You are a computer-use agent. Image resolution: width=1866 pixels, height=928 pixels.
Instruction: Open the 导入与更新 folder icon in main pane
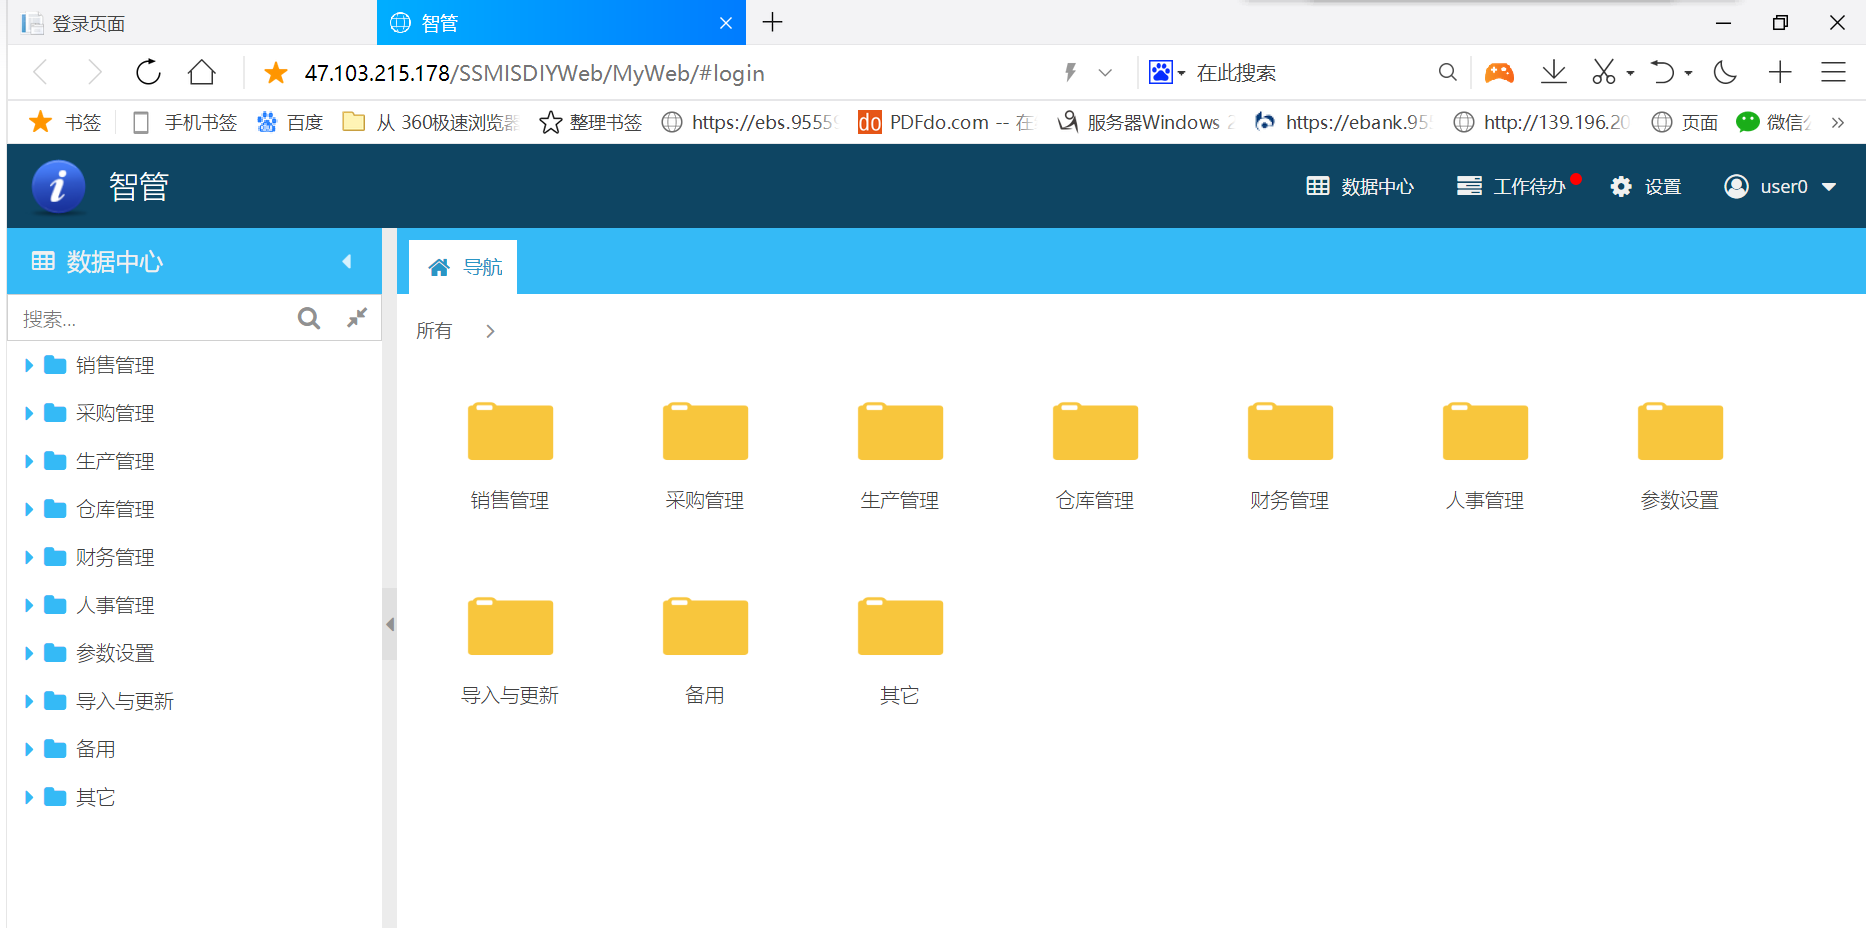coord(510,626)
